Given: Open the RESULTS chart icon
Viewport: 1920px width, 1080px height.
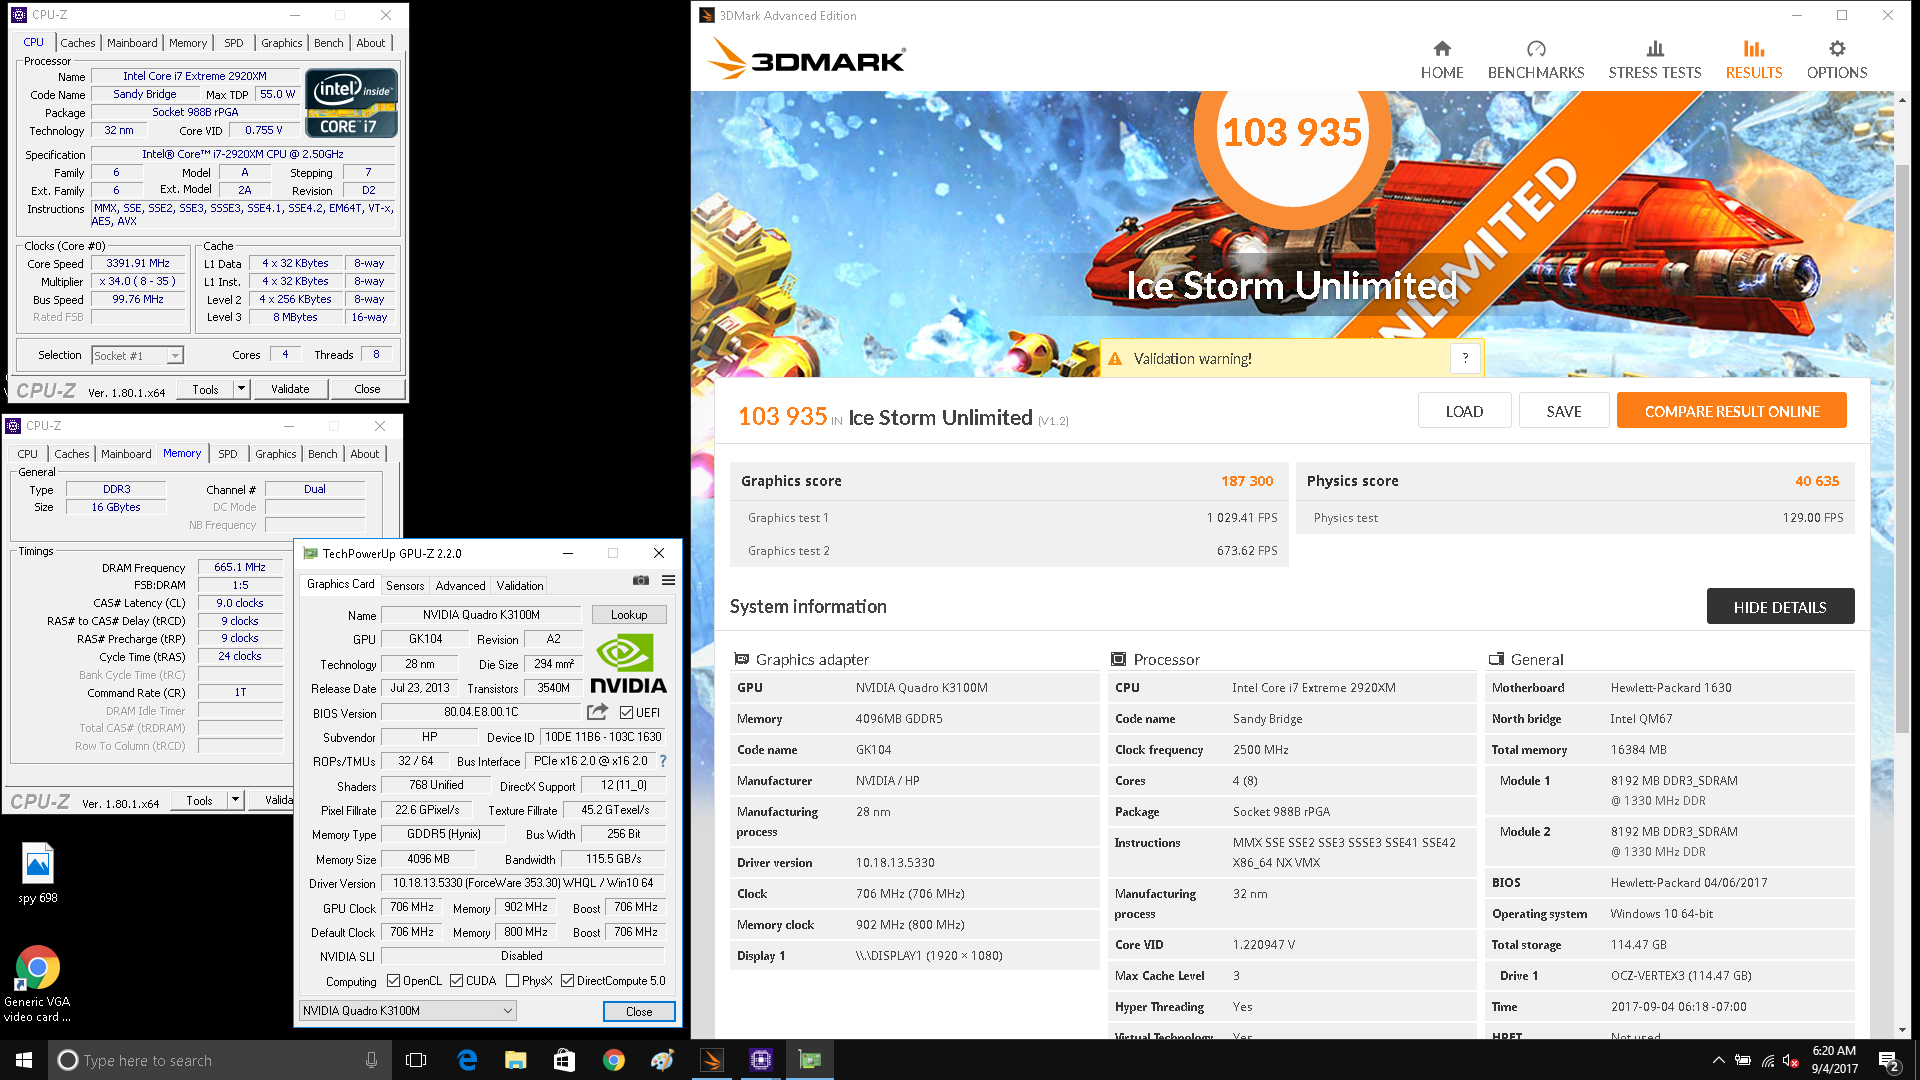Looking at the screenshot, I should [x=1753, y=49].
